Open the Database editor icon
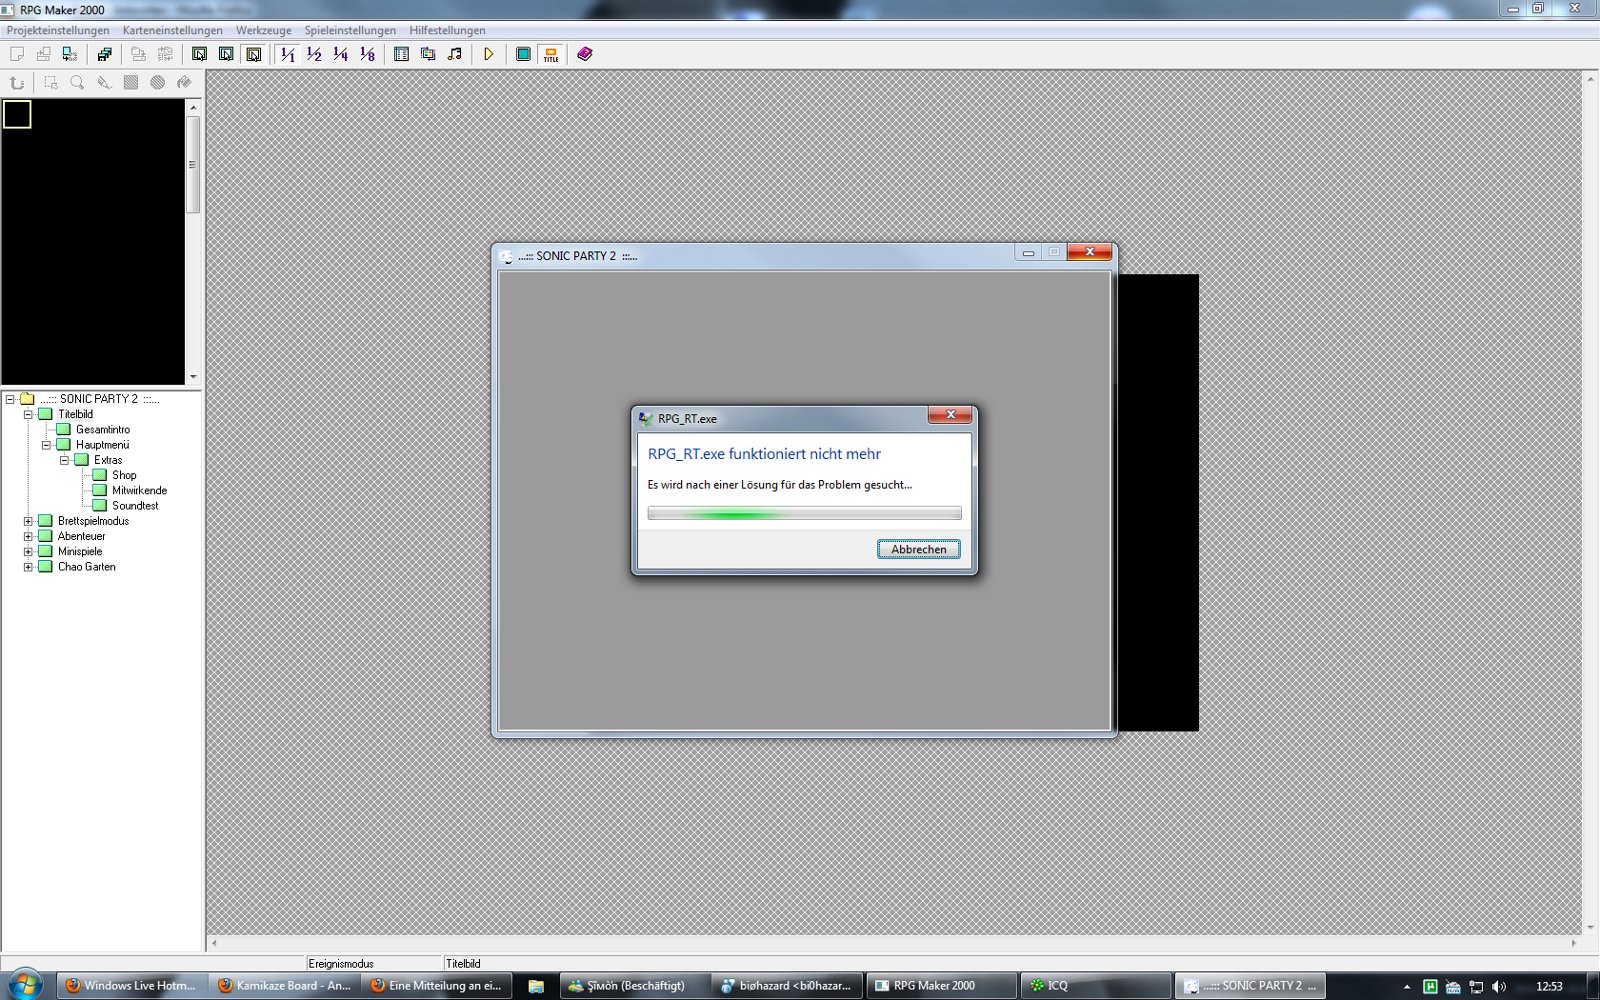Image resolution: width=1600 pixels, height=1000 pixels. click(401, 54)
